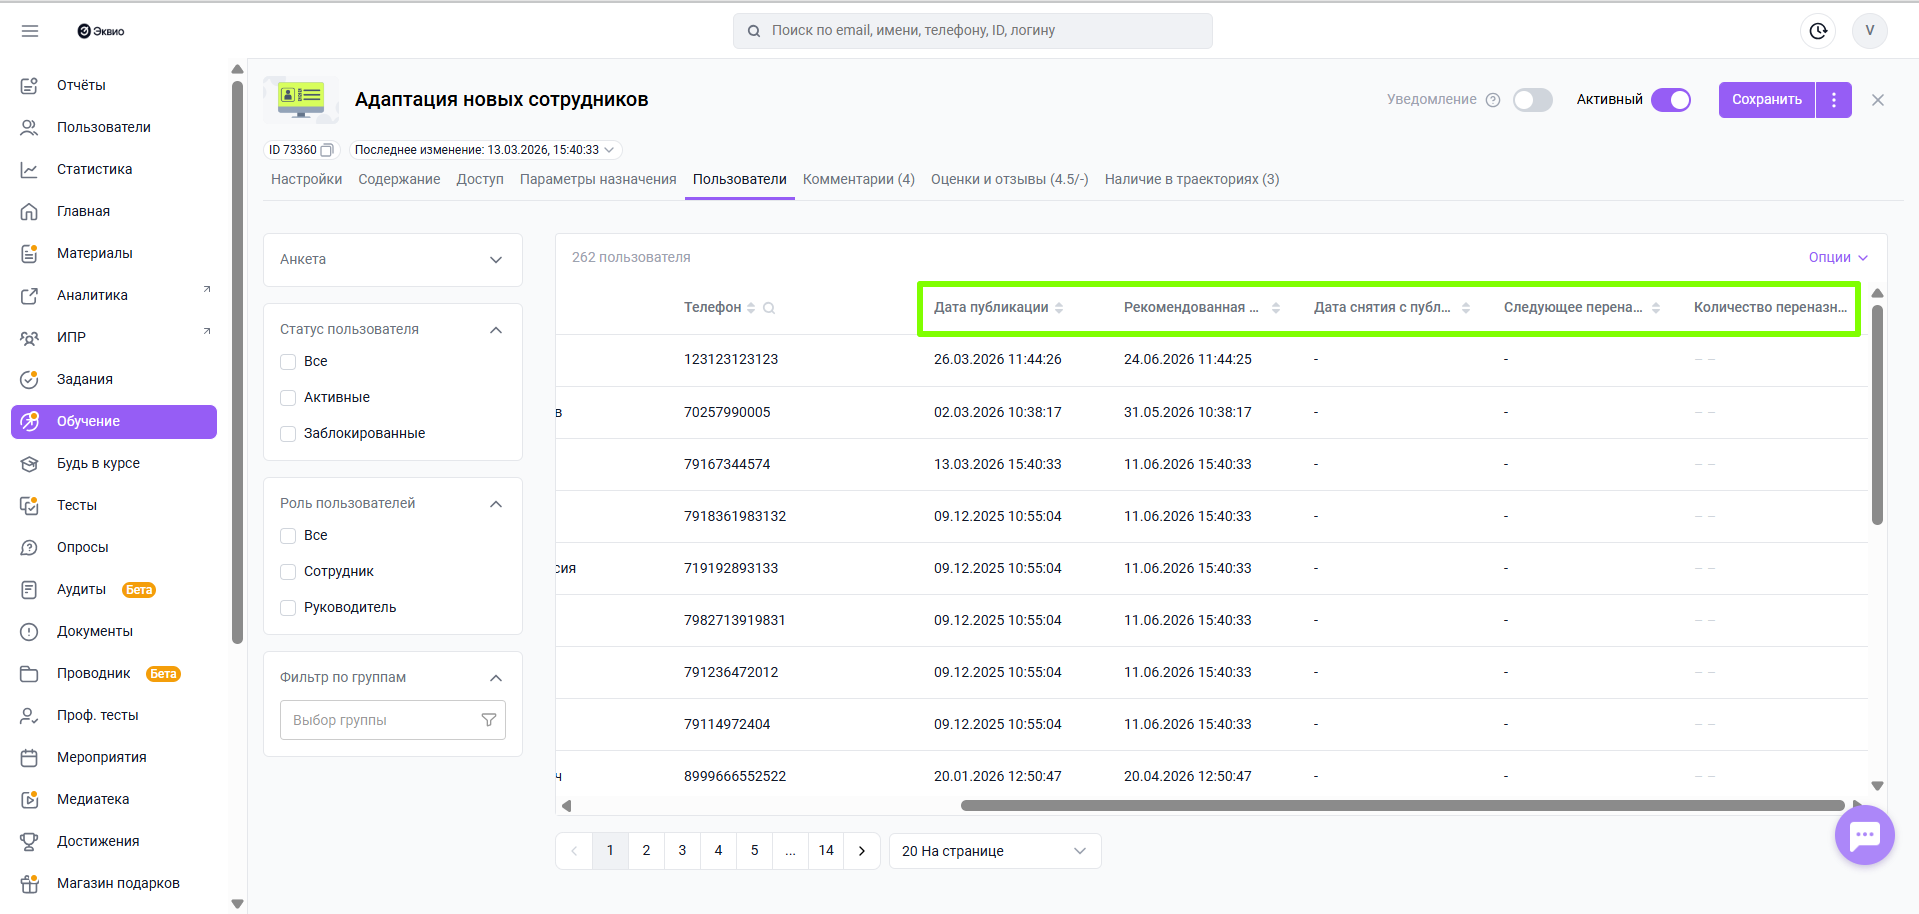Sort by Дата публикации column arrows
Image resolution: width=1919 pixels, height=914 pixels.
point(1059,308)
